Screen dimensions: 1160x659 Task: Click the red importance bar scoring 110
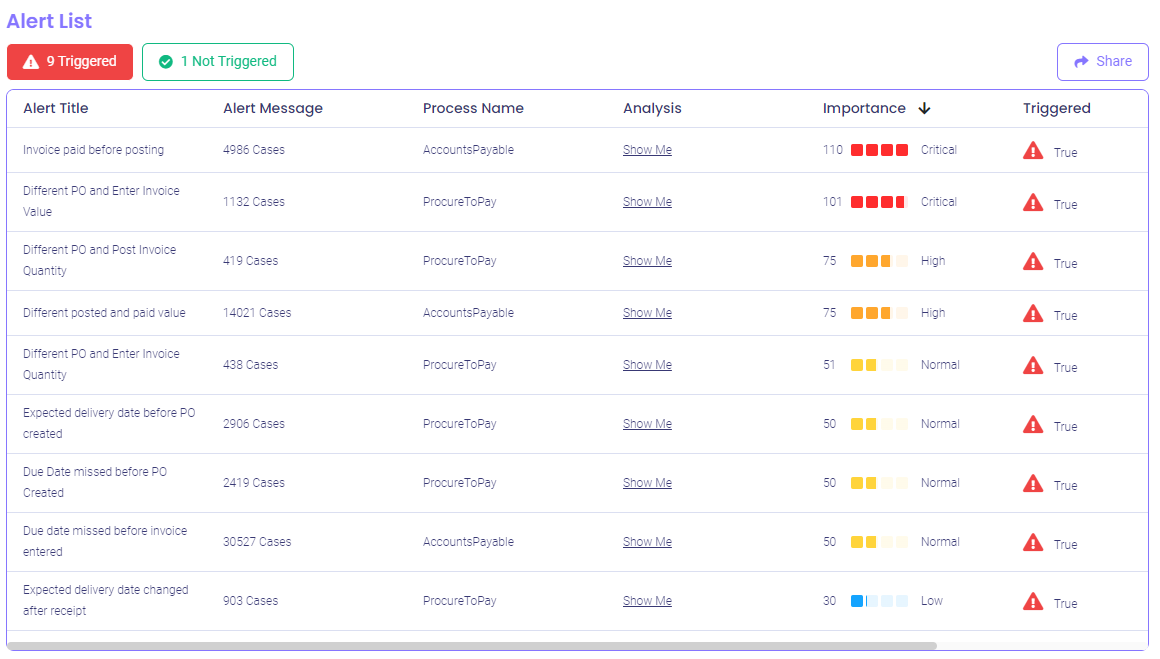click(879, 150)
